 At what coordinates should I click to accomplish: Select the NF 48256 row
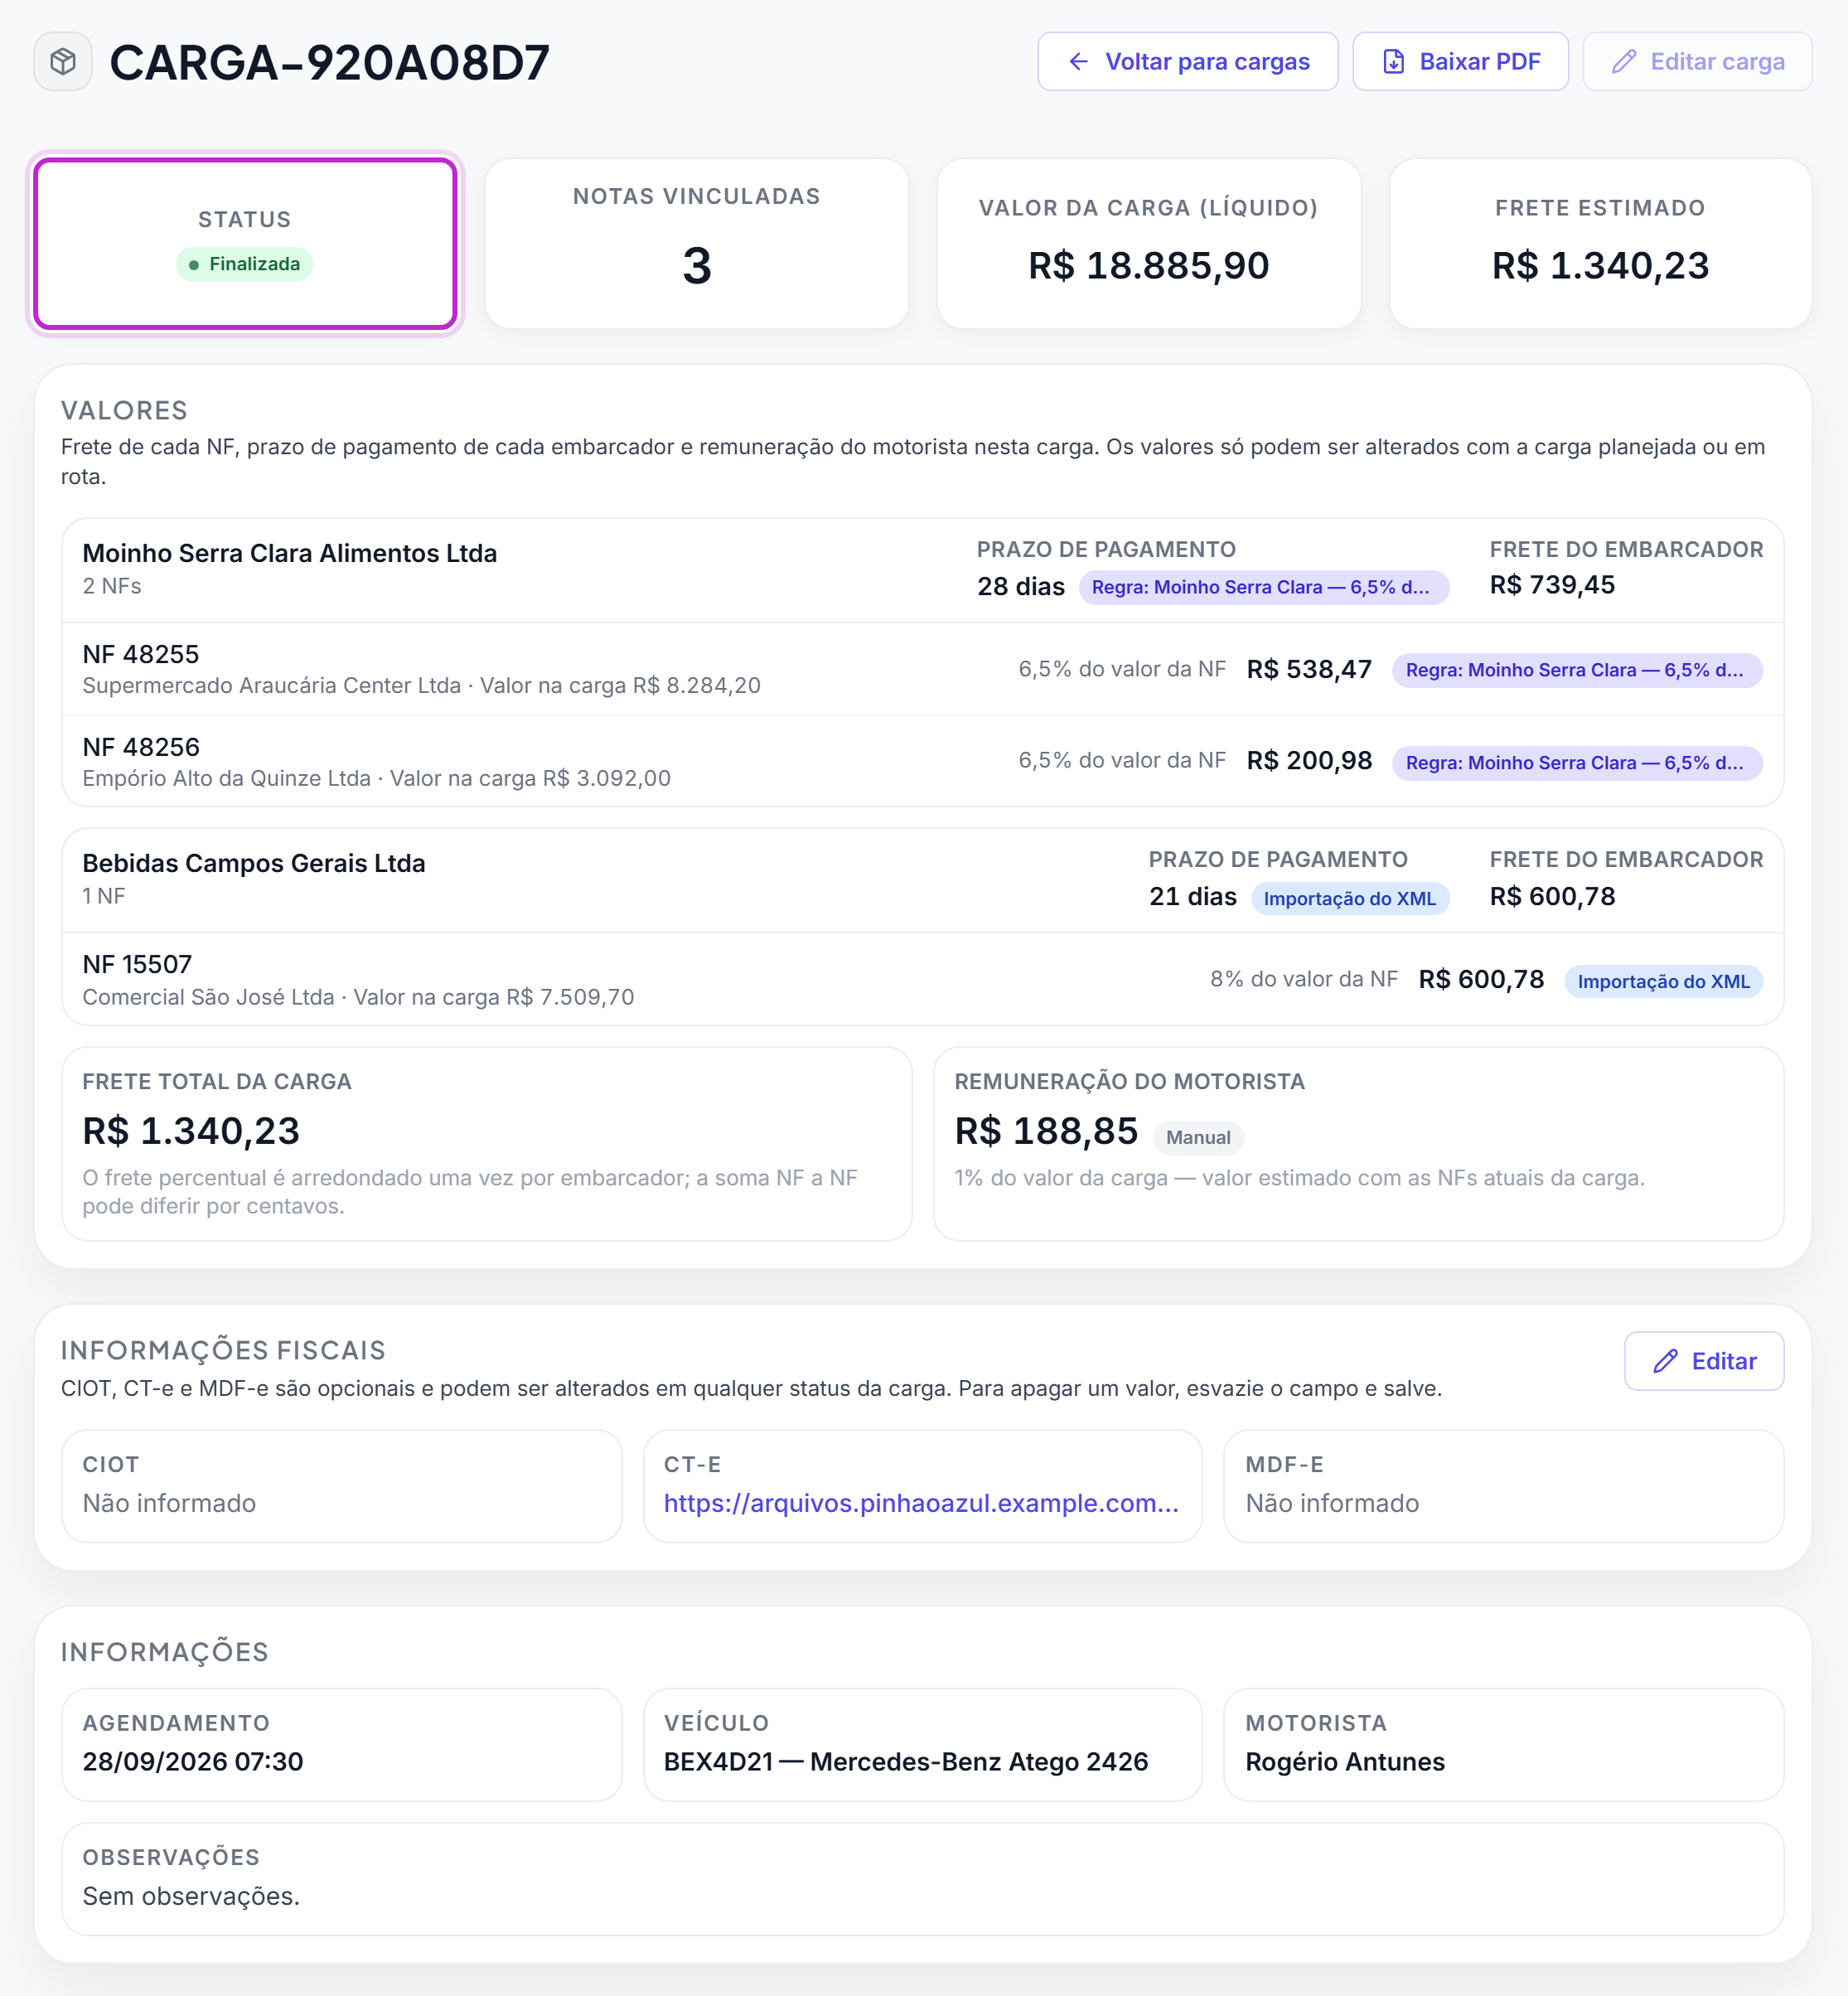click(922, 762)
